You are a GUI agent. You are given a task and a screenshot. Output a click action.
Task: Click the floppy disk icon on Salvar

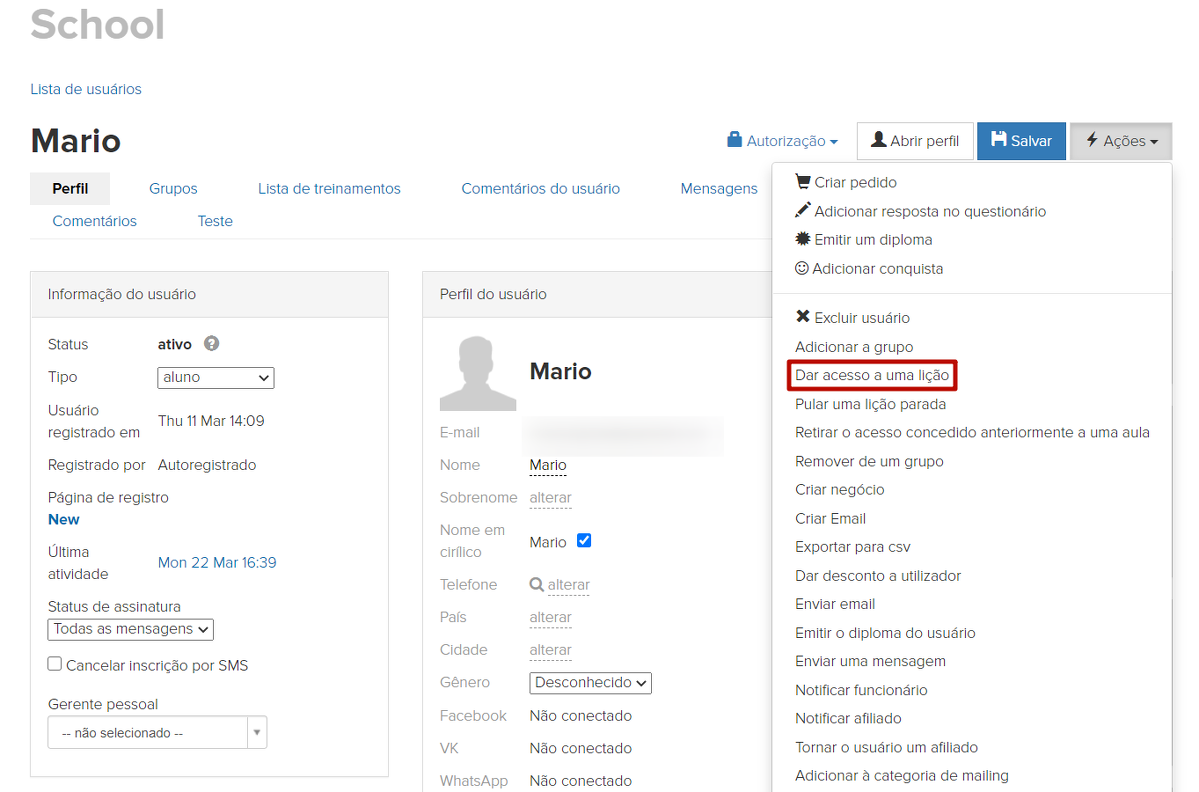coord(998,140)
